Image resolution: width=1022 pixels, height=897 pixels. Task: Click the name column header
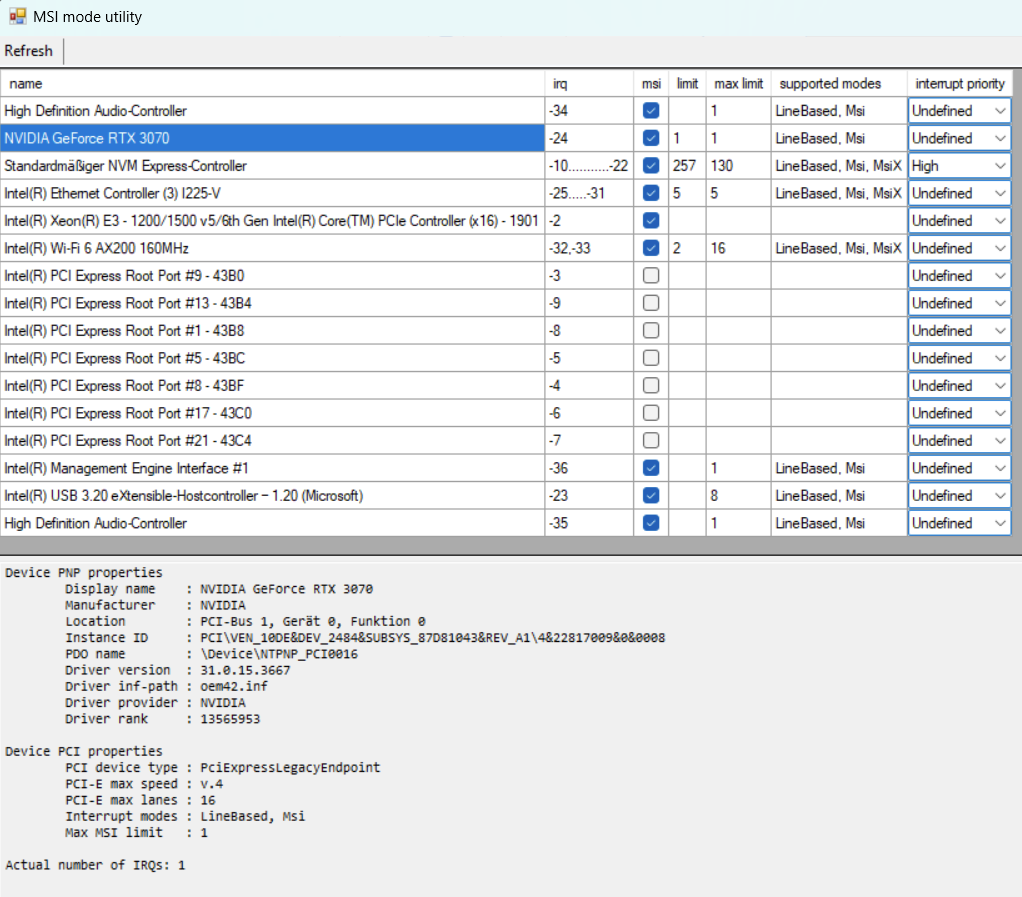pyautogui.click(x=272, y=83)
